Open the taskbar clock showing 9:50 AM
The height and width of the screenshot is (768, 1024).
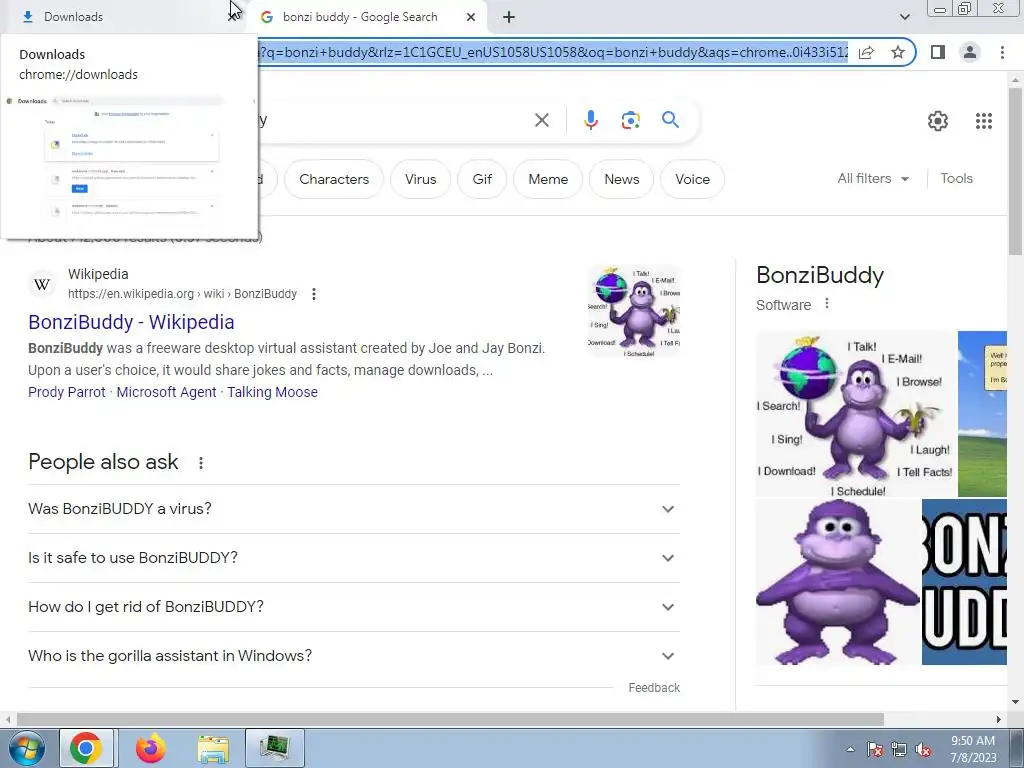pos(973,749)
